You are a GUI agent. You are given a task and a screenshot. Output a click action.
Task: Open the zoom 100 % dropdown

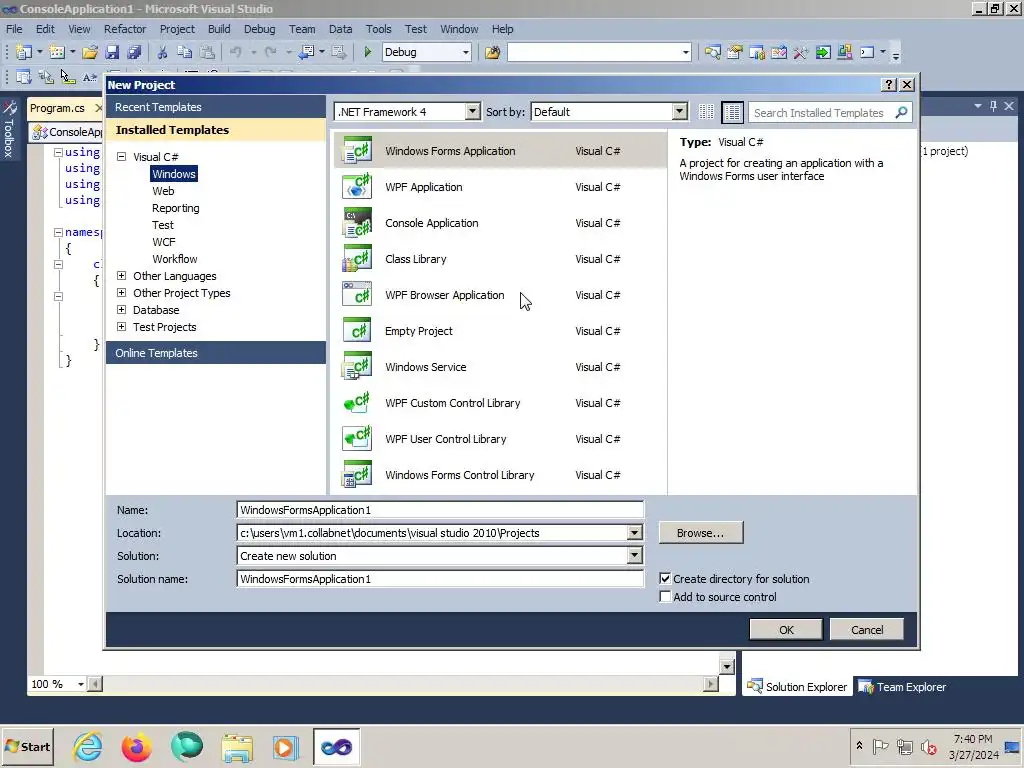80,684
